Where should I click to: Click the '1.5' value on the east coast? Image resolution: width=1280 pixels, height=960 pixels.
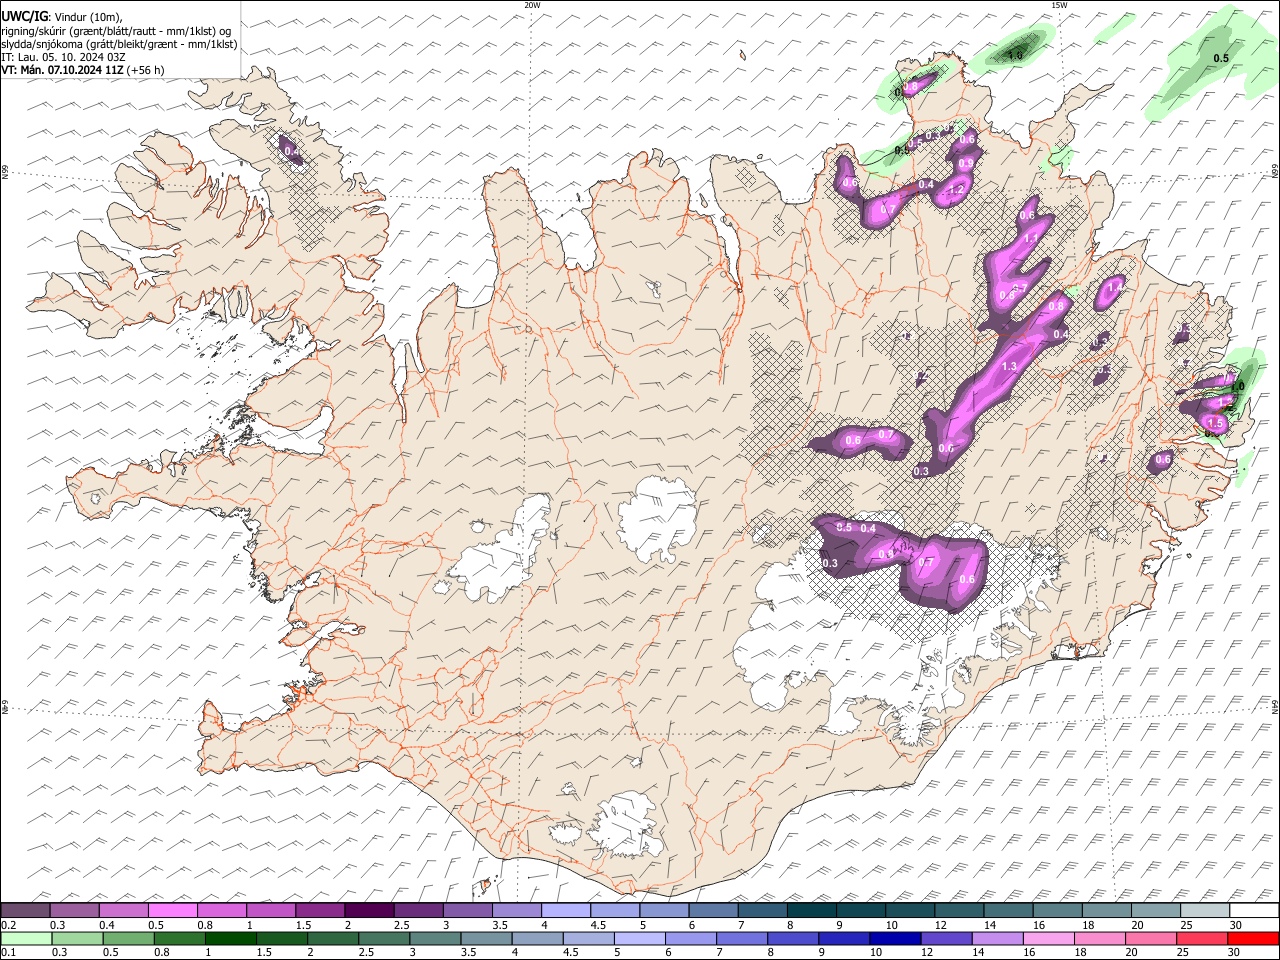(1216, 423)
